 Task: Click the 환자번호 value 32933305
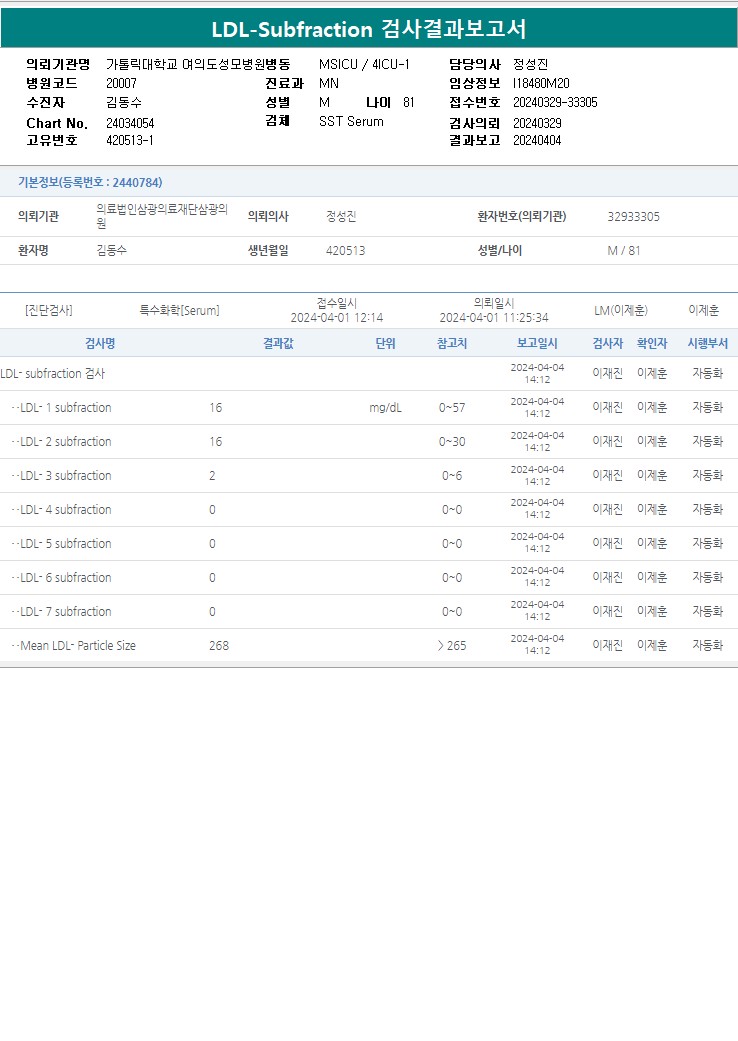pos(633,217)
